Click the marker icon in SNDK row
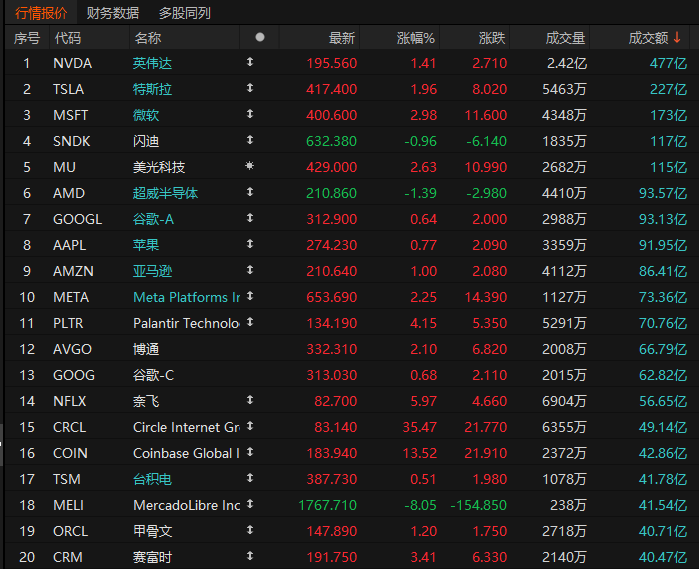 [250, 140]
